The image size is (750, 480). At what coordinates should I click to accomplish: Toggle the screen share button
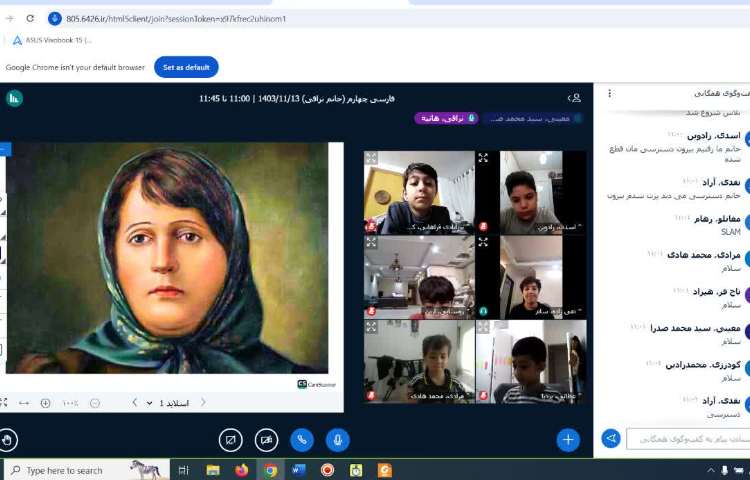point(231,440)
